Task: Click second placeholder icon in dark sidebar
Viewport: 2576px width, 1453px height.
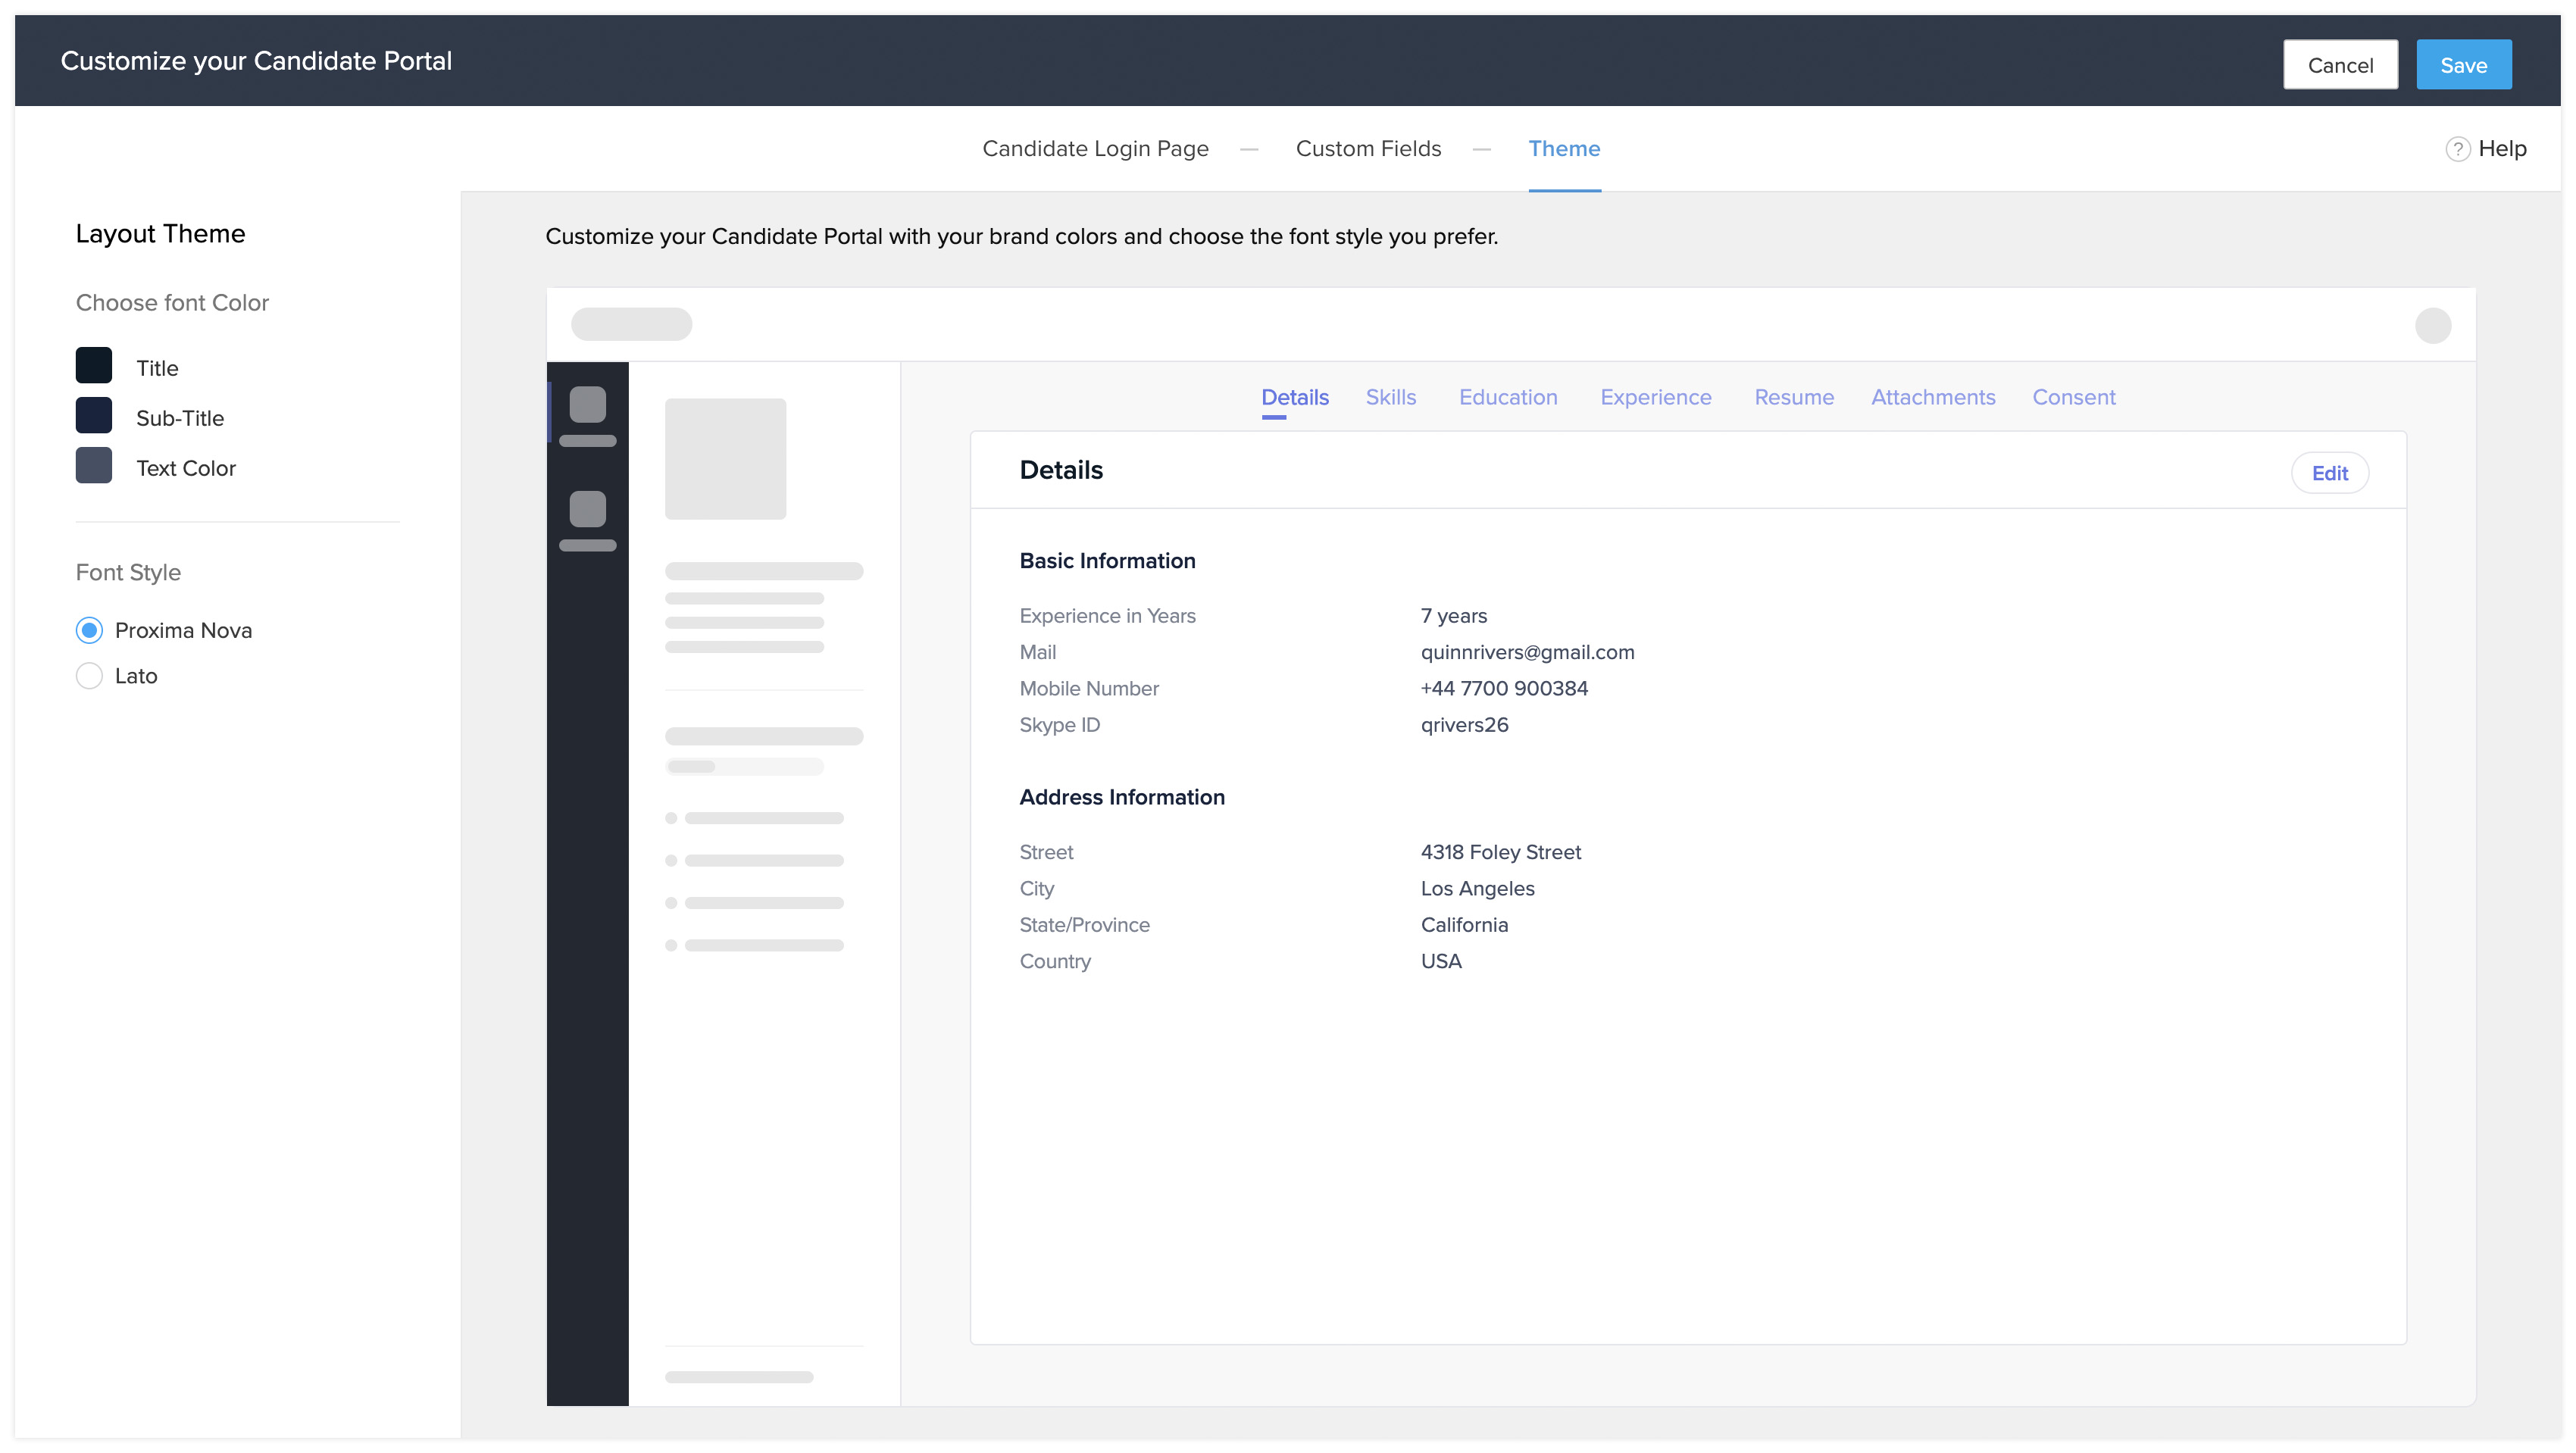Action: pyautogui.click(x=587, y=509)
